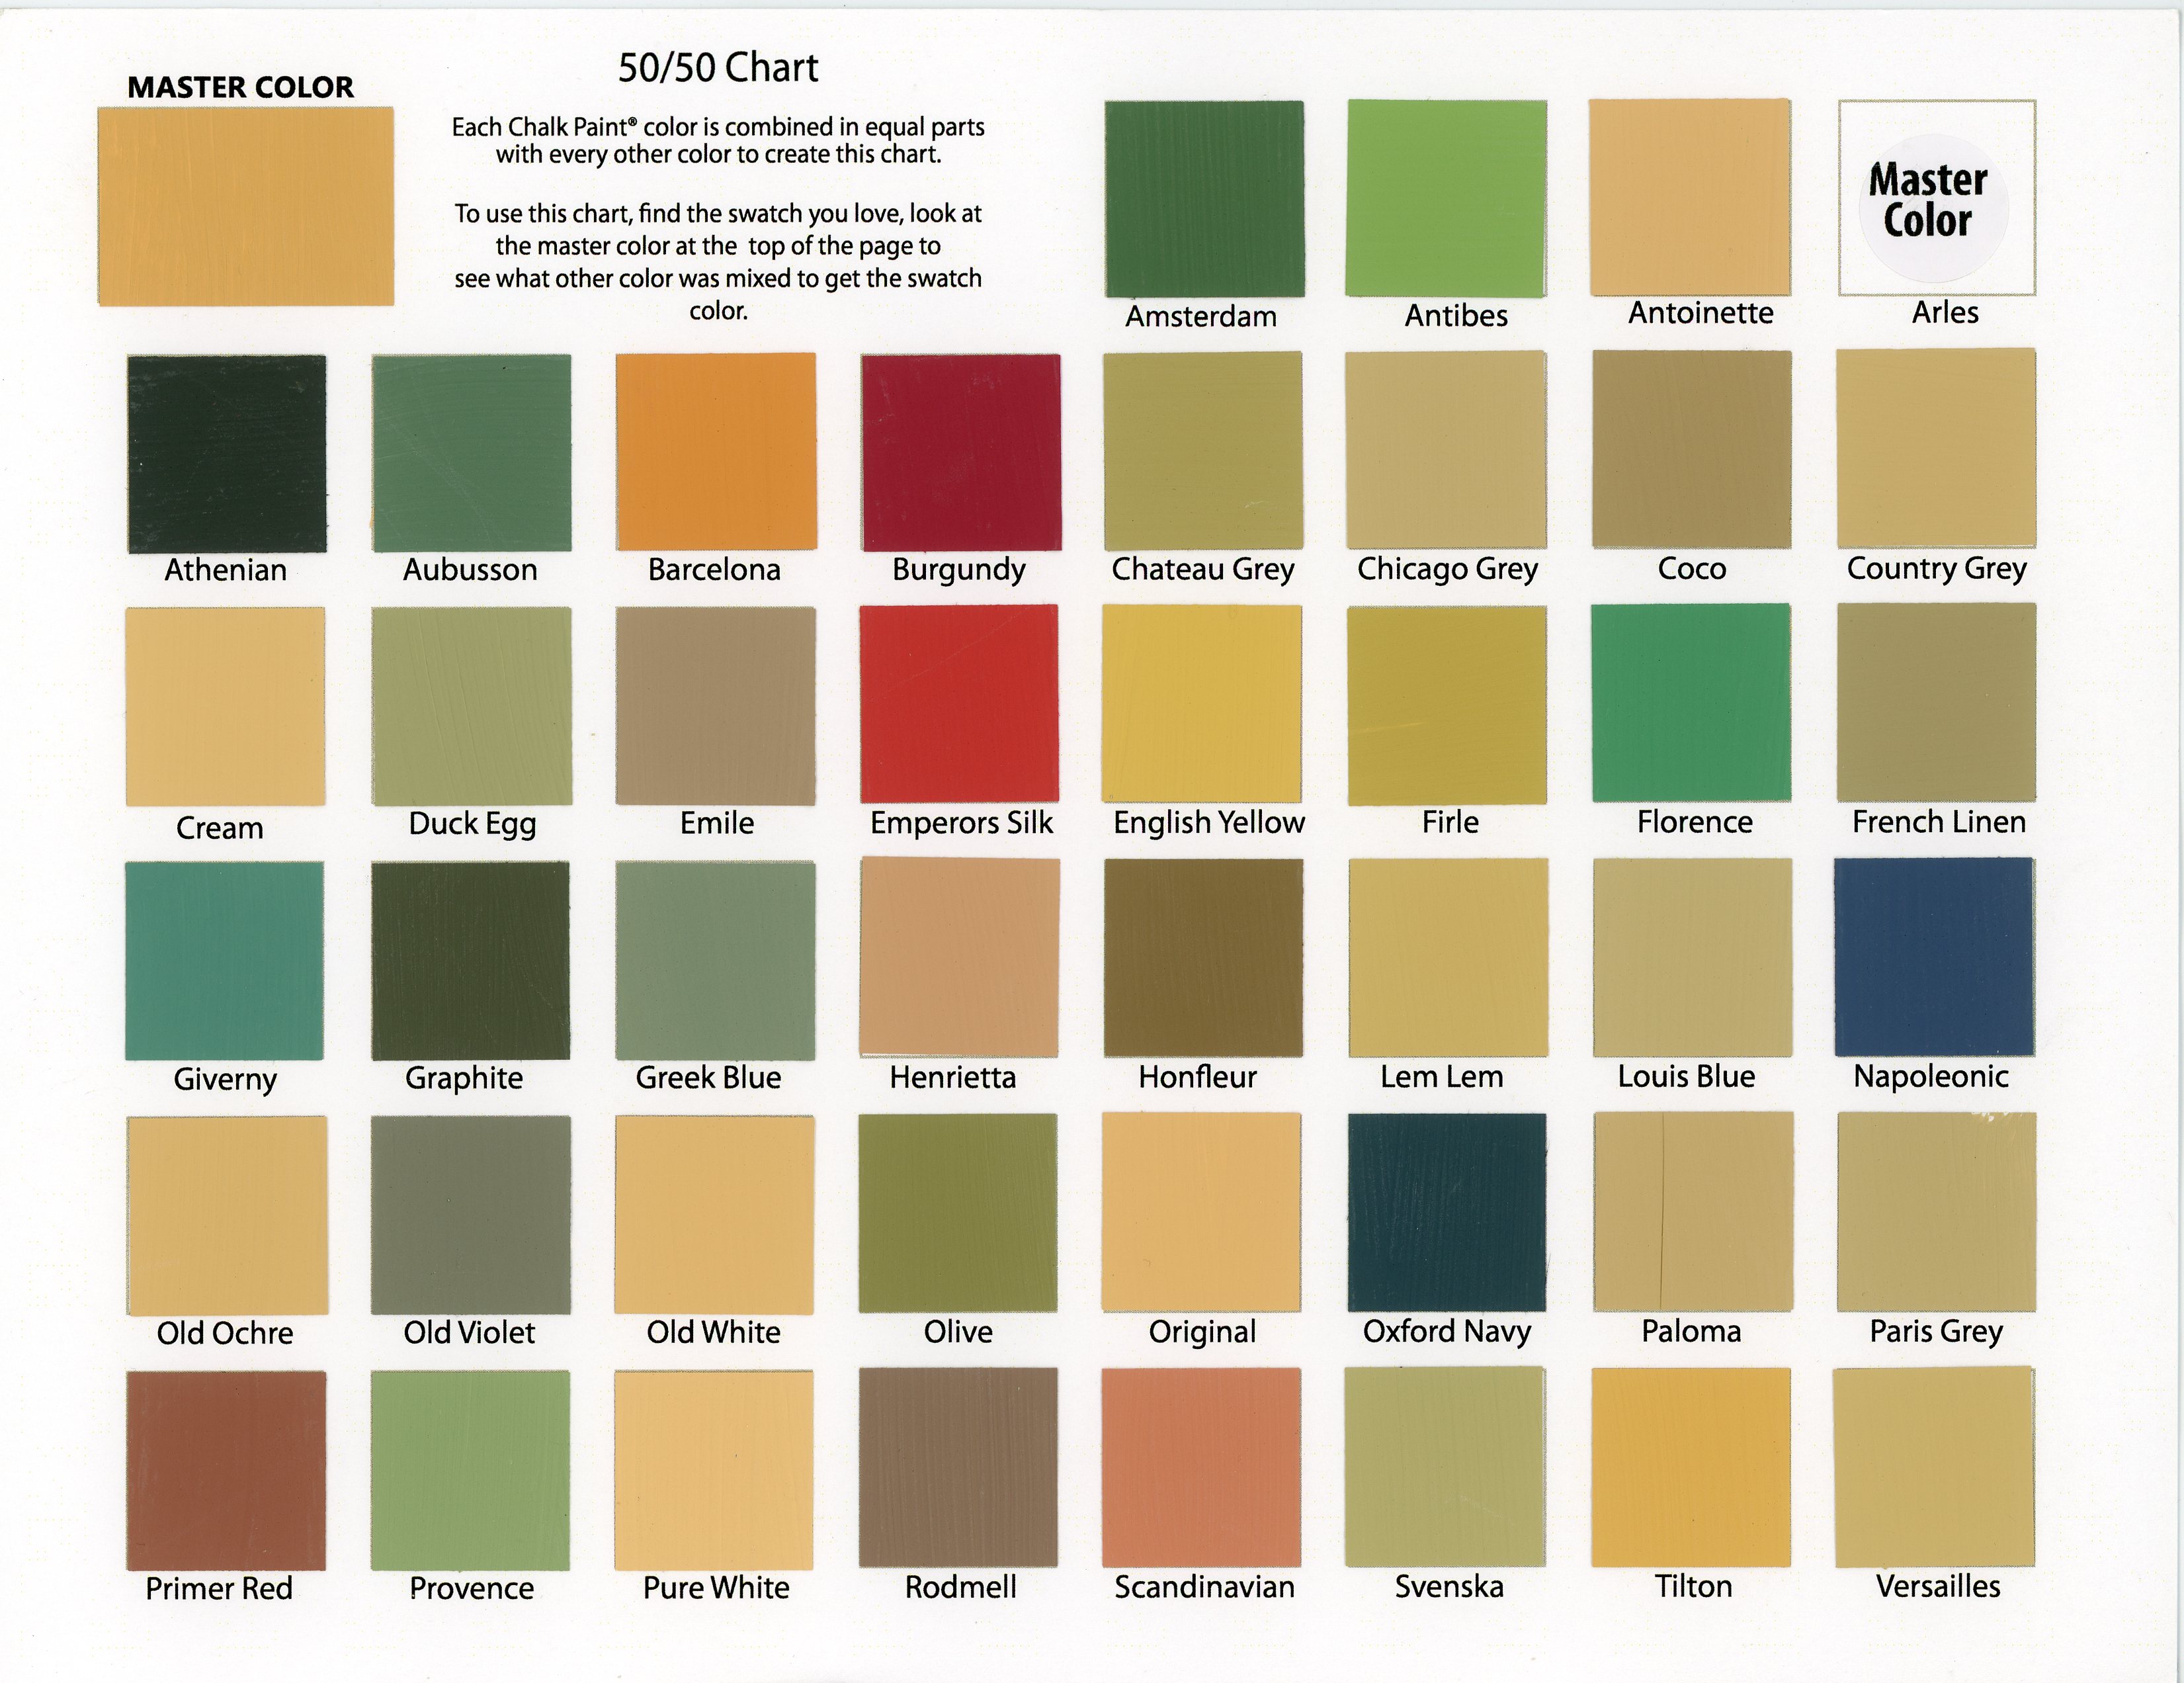
Task: Select the Coco swatch
Action: [x=1692, y=449]
